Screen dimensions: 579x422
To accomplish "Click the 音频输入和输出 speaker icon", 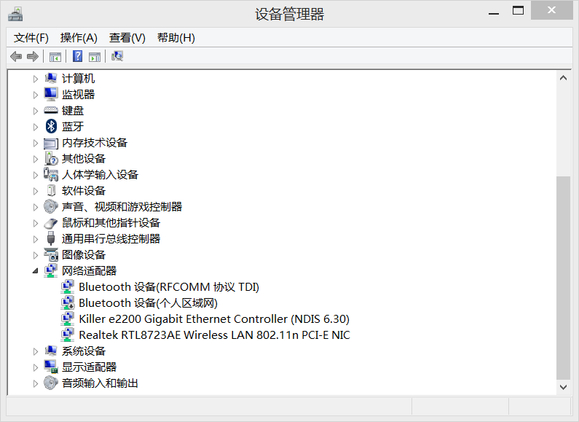I will coord(51,383).
